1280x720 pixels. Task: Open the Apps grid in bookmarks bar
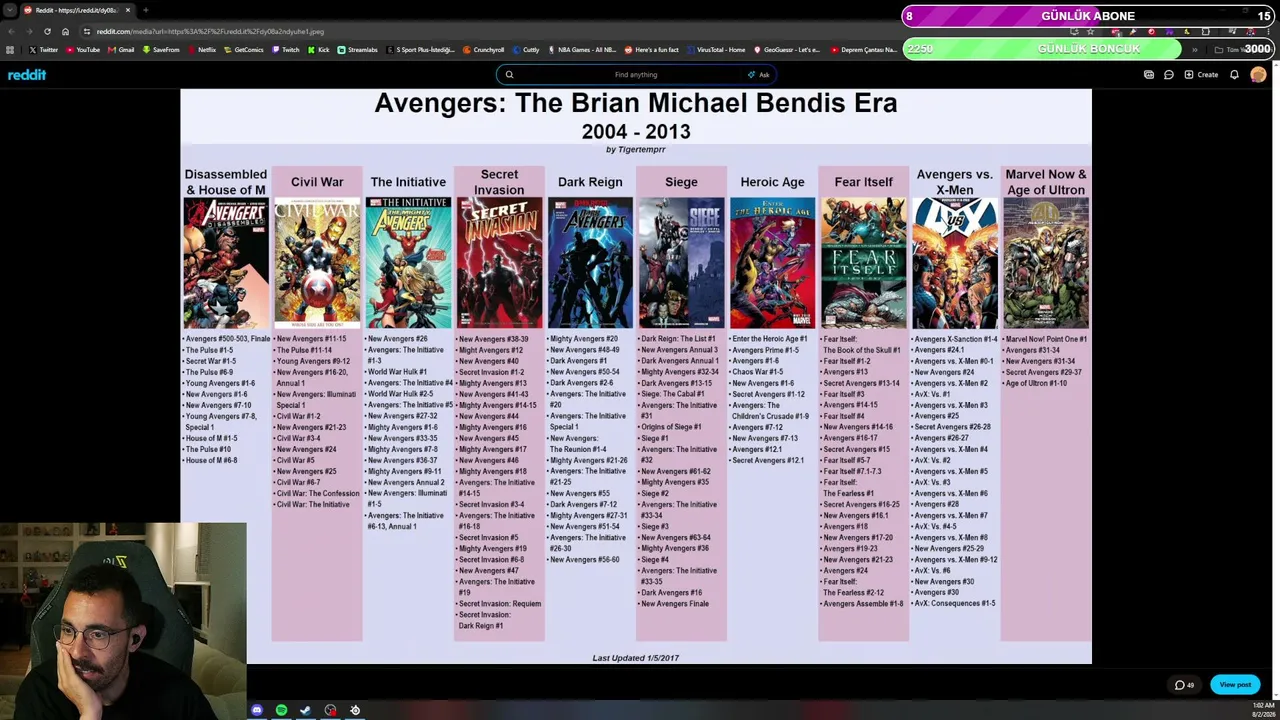tap(10, 50)
